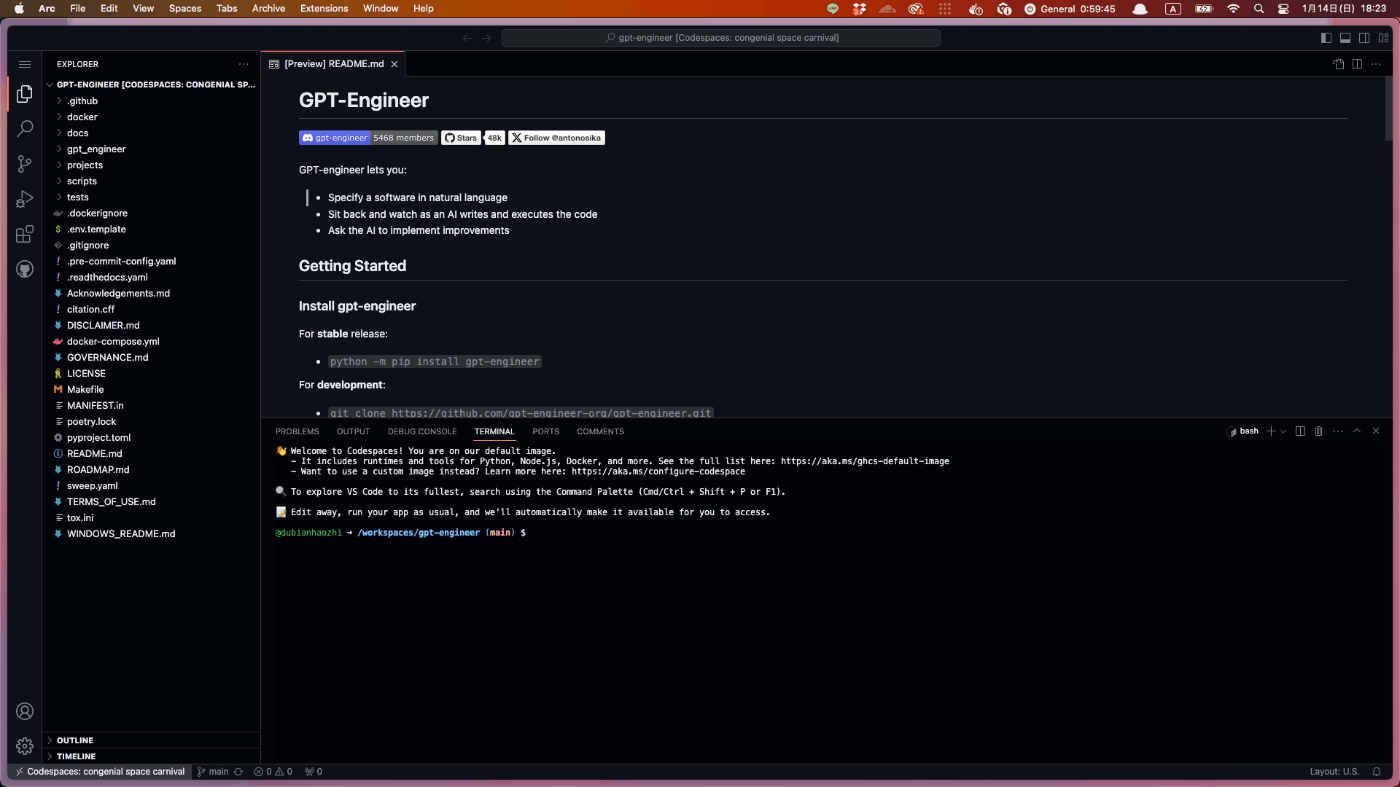1400x787 pixels.
Task: Open the Search view in activity bar
Action: [25, 129]
